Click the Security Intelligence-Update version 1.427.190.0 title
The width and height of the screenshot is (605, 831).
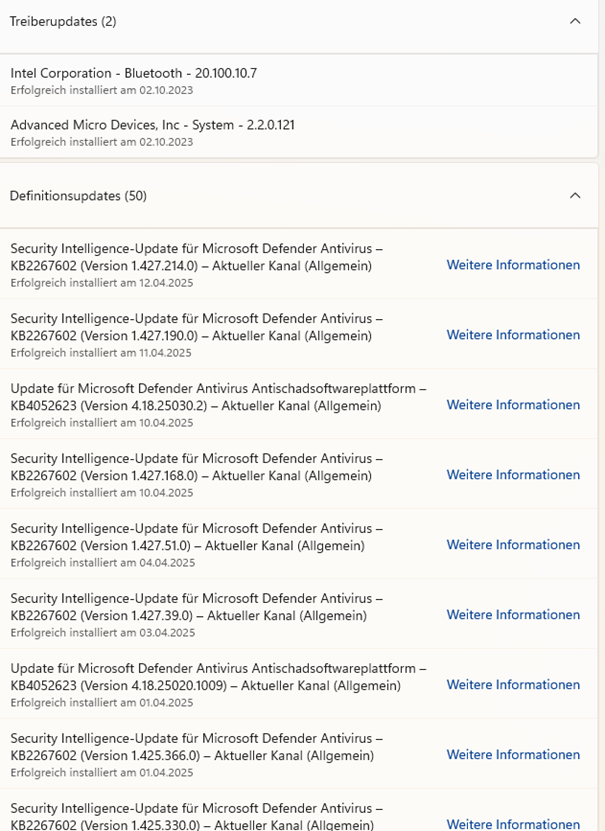coord(197,327)
